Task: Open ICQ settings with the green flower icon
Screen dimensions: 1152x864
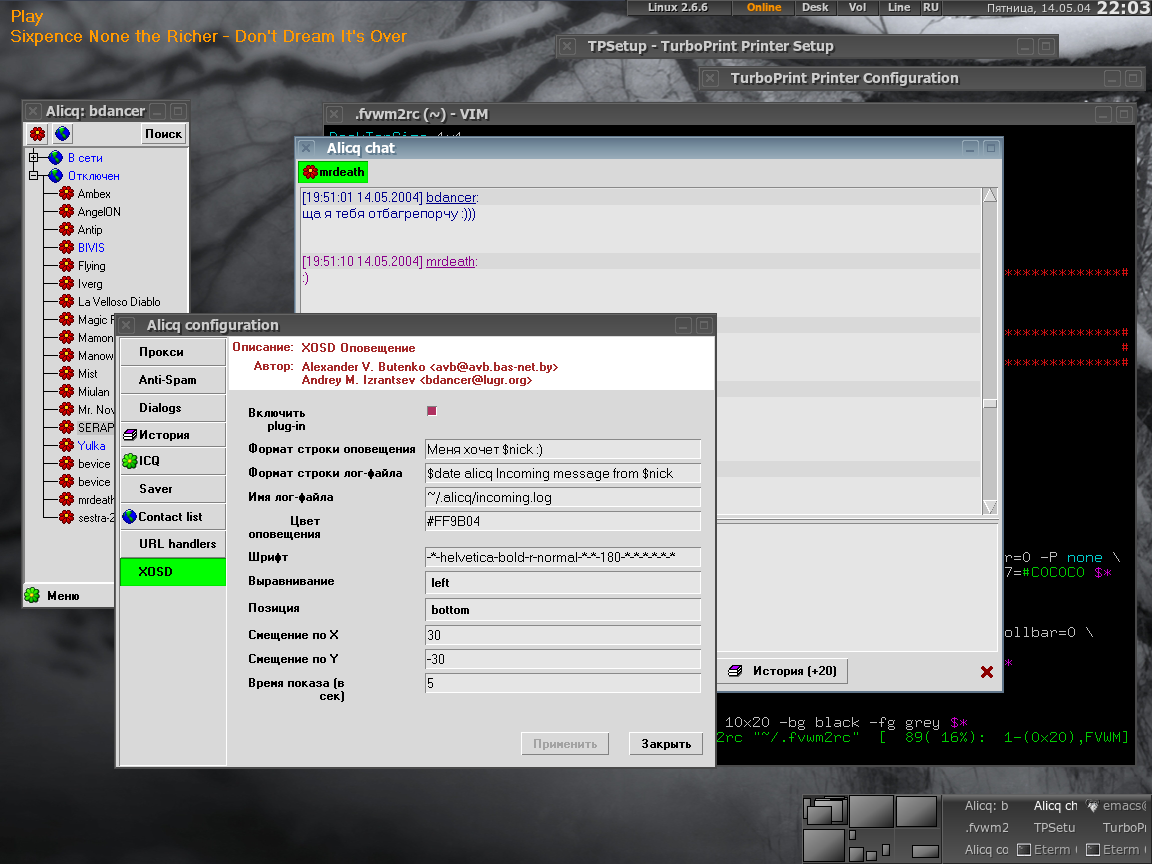Action: click(x=172, y=461)
